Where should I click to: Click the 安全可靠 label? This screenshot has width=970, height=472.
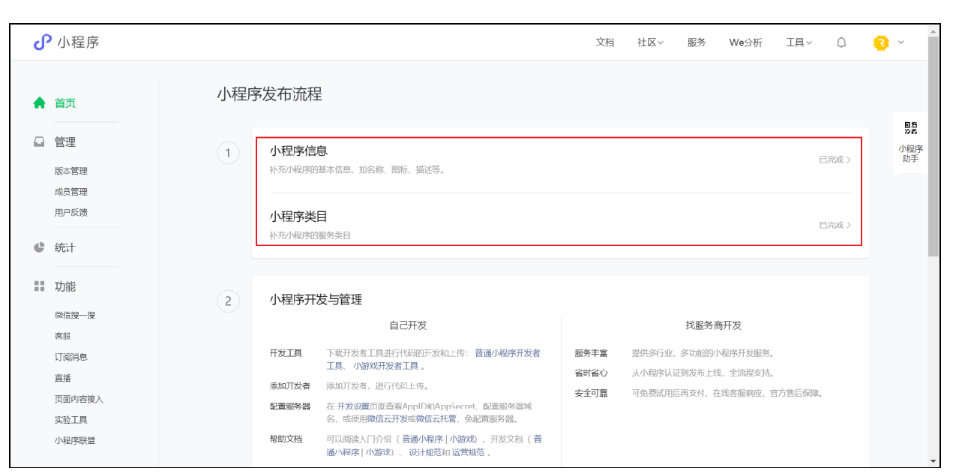[x=591, y=393]
